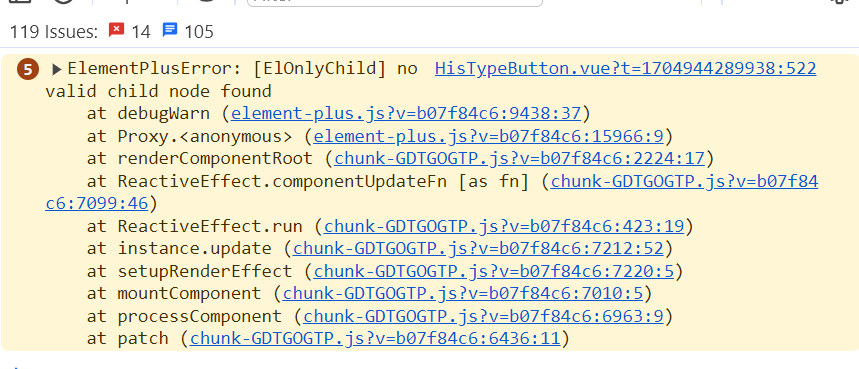Viewport: 859px width, 369px height.
Task: Click the 'valid child node found' message text
Action: coord(158,91)
